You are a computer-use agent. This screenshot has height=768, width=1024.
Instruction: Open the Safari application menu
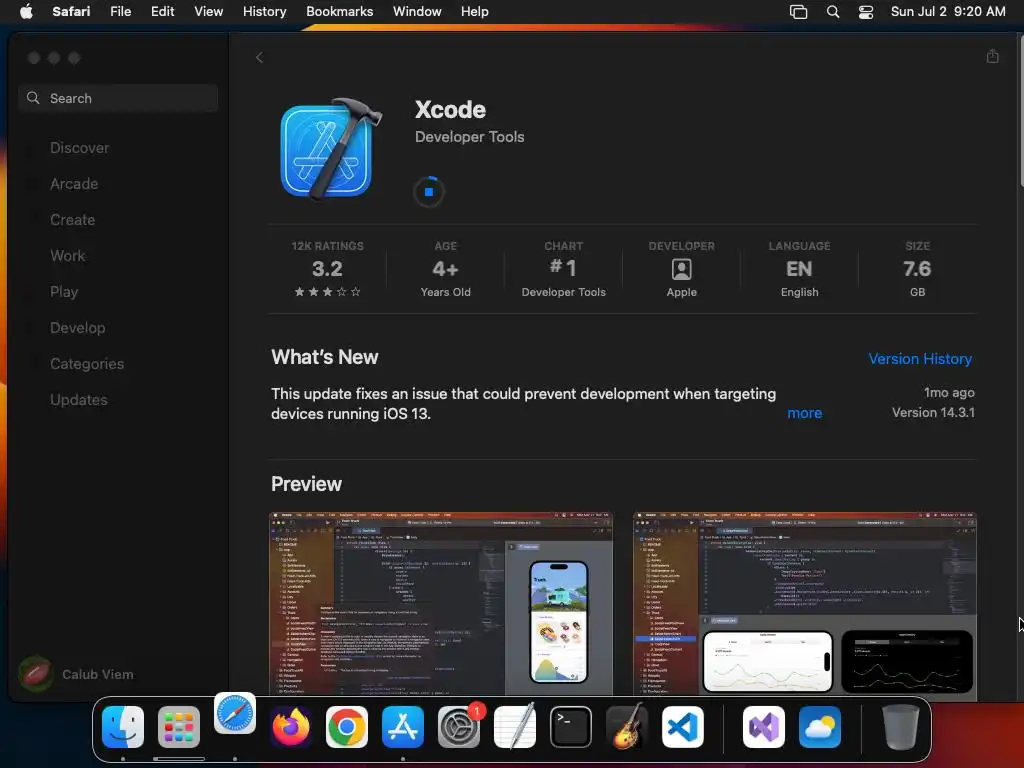pyautogui.click(x=71, y=11)
